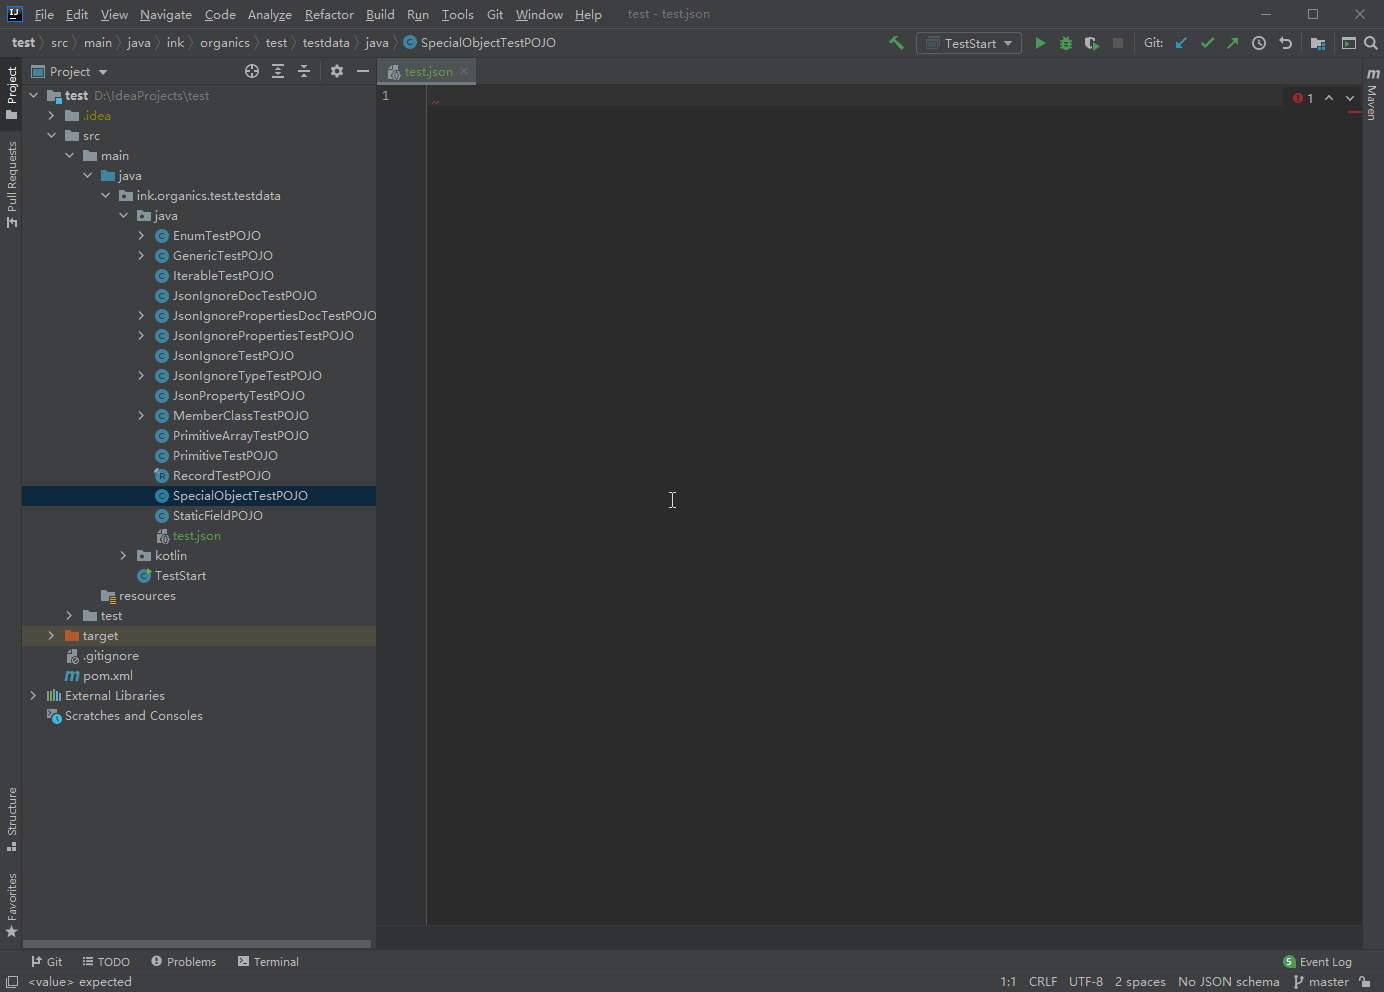Screen dimensions: 1384x992
Task: Push changes with the green Git arrow
Action: point(1233,43)
